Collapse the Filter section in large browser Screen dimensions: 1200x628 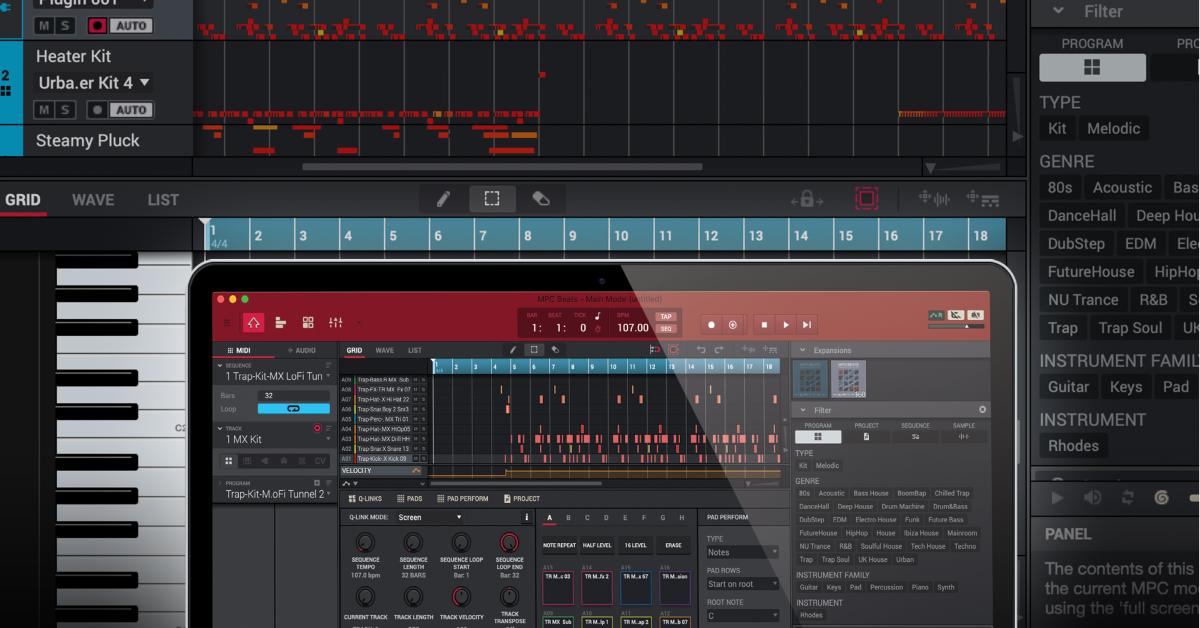tap(1059, 12)
